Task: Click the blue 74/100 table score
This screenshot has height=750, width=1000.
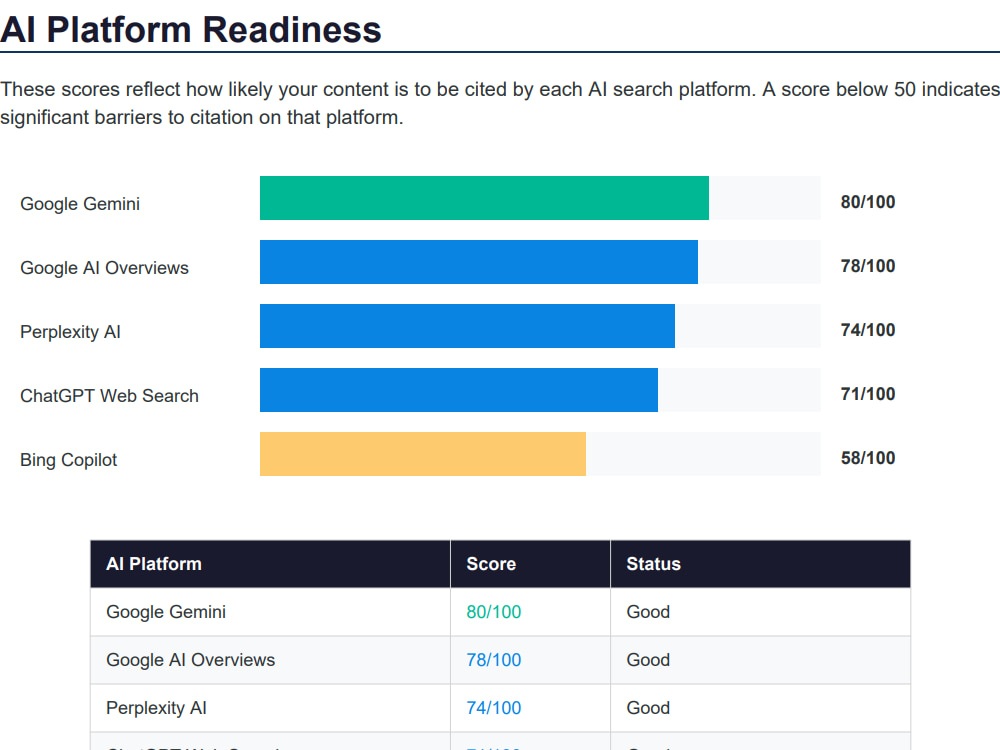Action: 494,708
